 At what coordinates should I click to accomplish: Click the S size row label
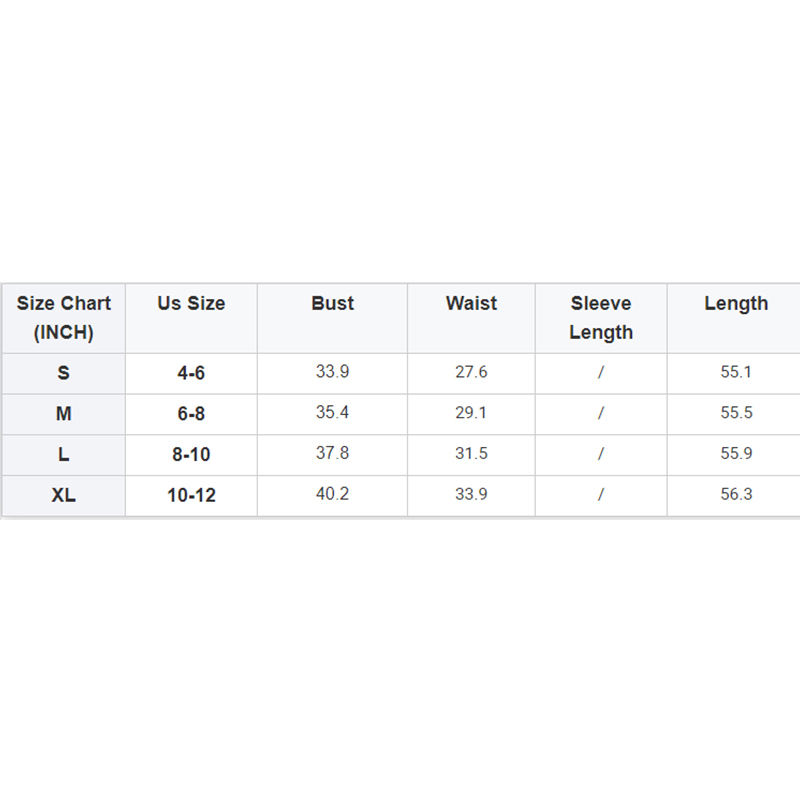point(64,373)
